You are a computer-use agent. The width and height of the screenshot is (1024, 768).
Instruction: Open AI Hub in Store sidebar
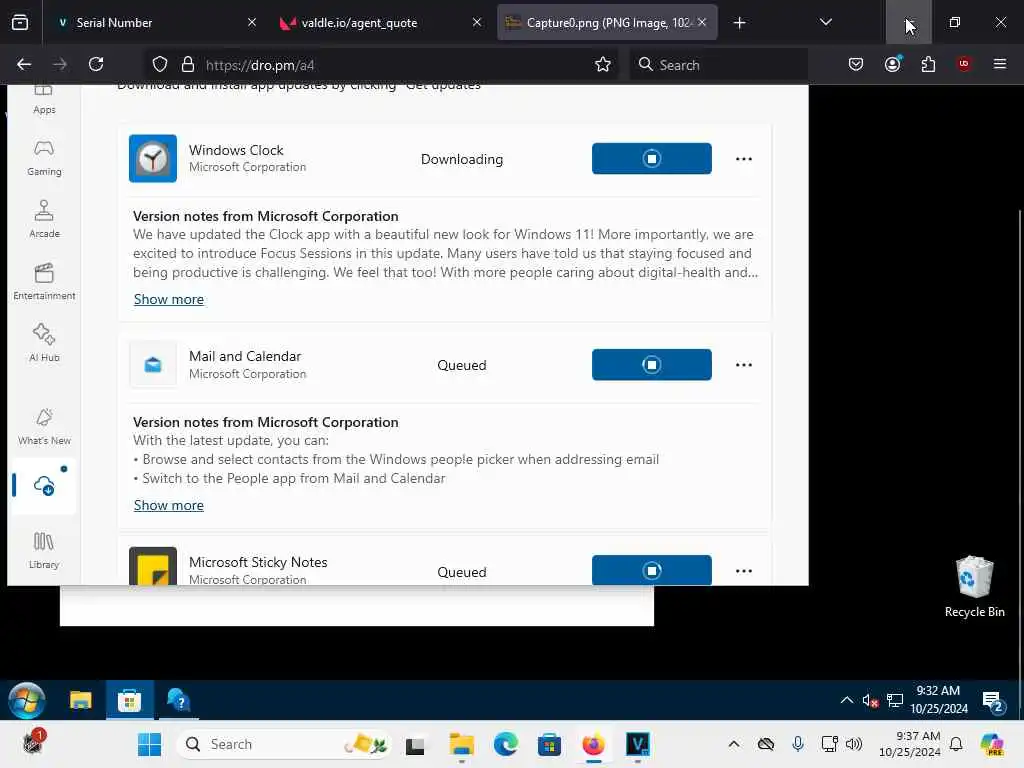tap(44, 344)
